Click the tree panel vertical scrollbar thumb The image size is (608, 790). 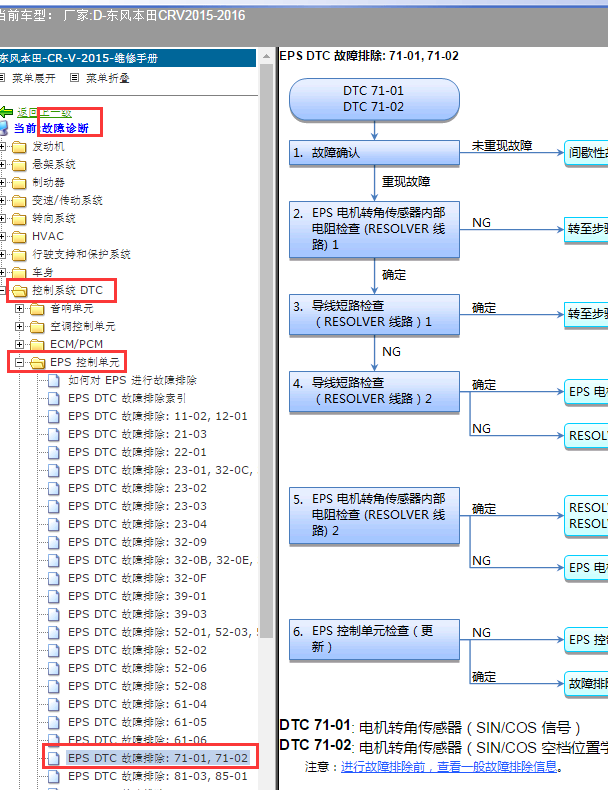click(266, 351)
